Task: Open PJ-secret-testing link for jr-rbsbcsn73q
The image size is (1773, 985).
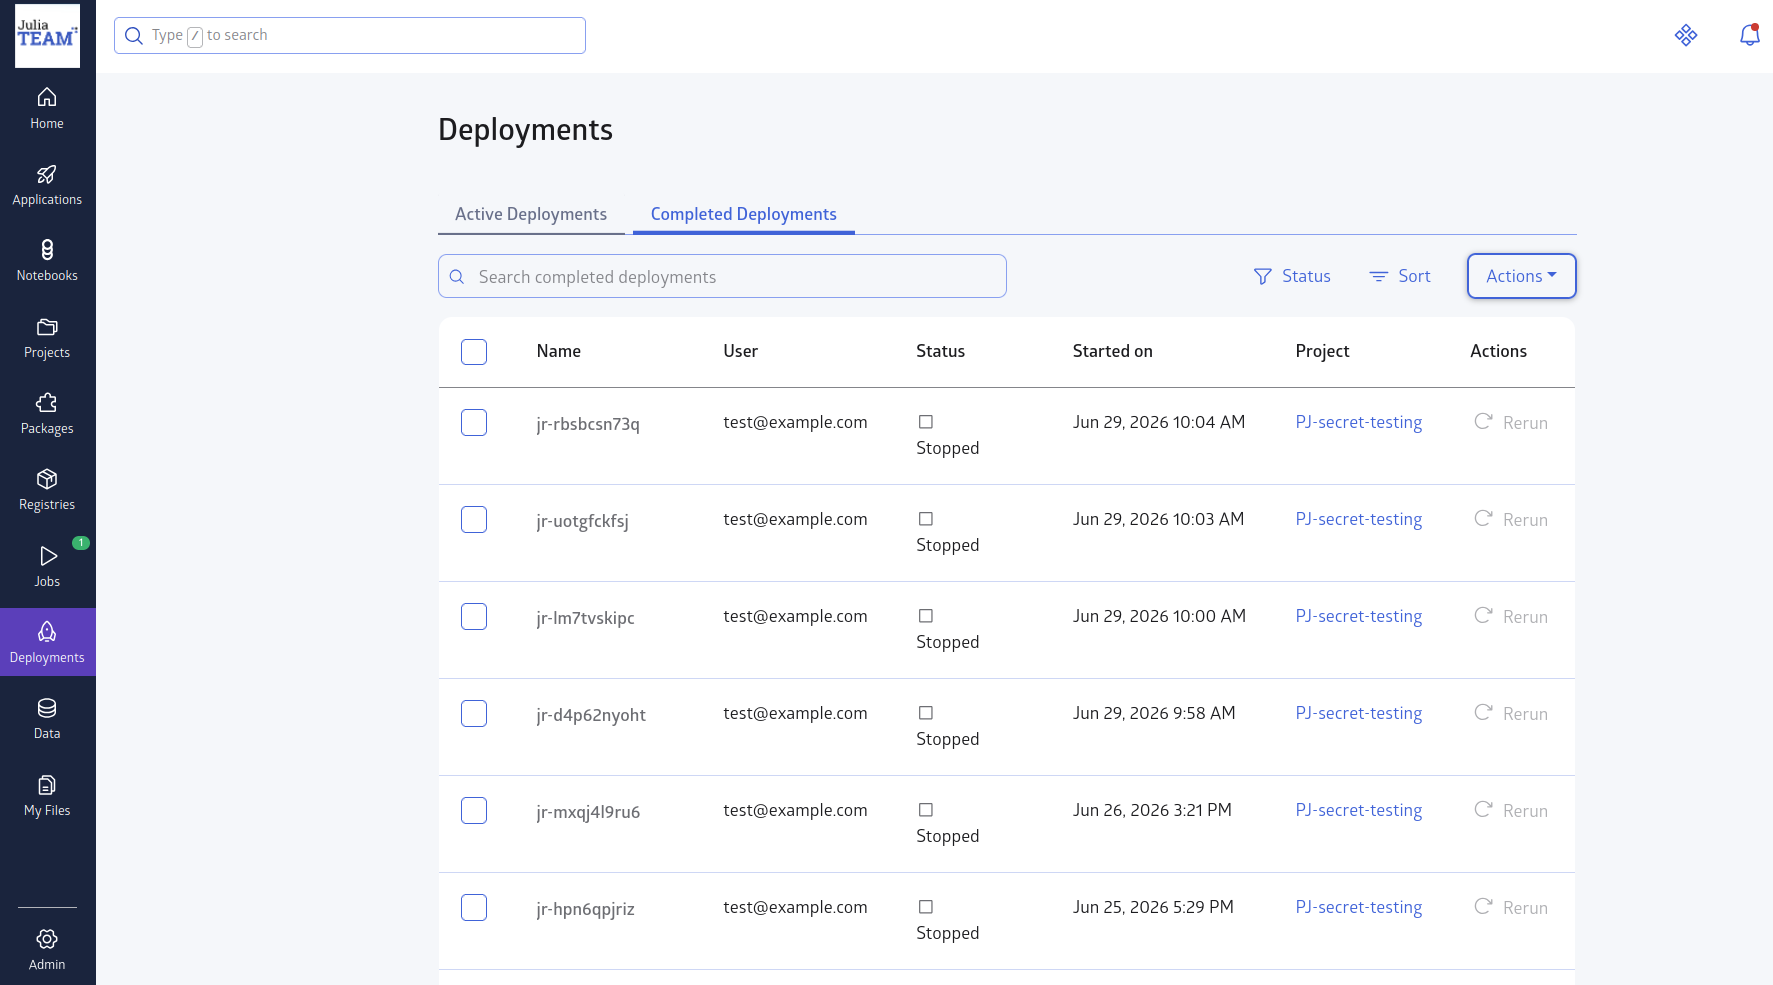Action: (1358, 422)
